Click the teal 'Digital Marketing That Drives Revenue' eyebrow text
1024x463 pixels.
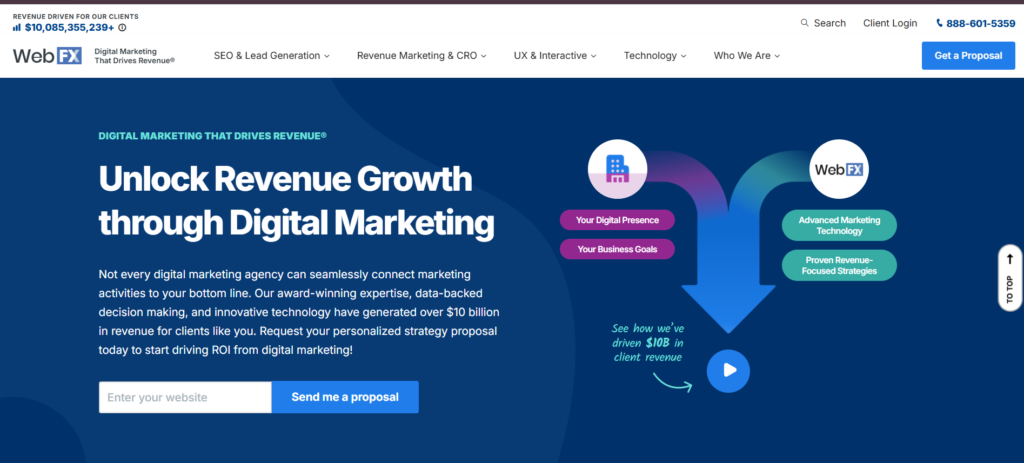pos(212,136)
